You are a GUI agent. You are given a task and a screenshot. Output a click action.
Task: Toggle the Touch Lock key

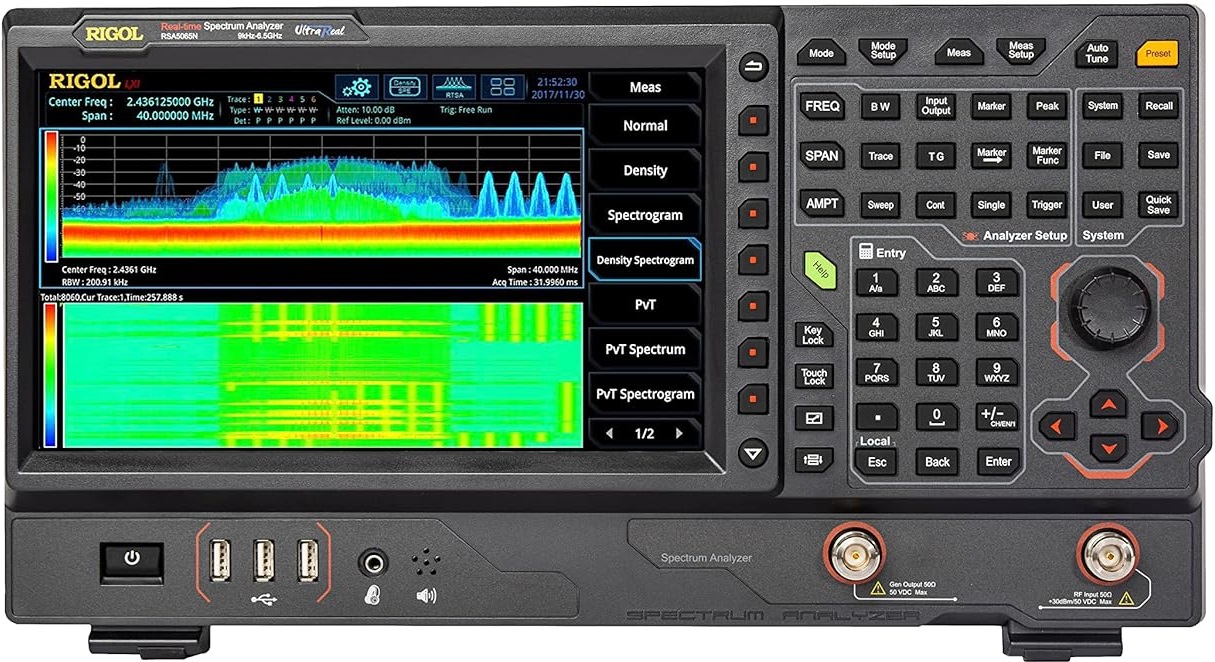[813, 377]
